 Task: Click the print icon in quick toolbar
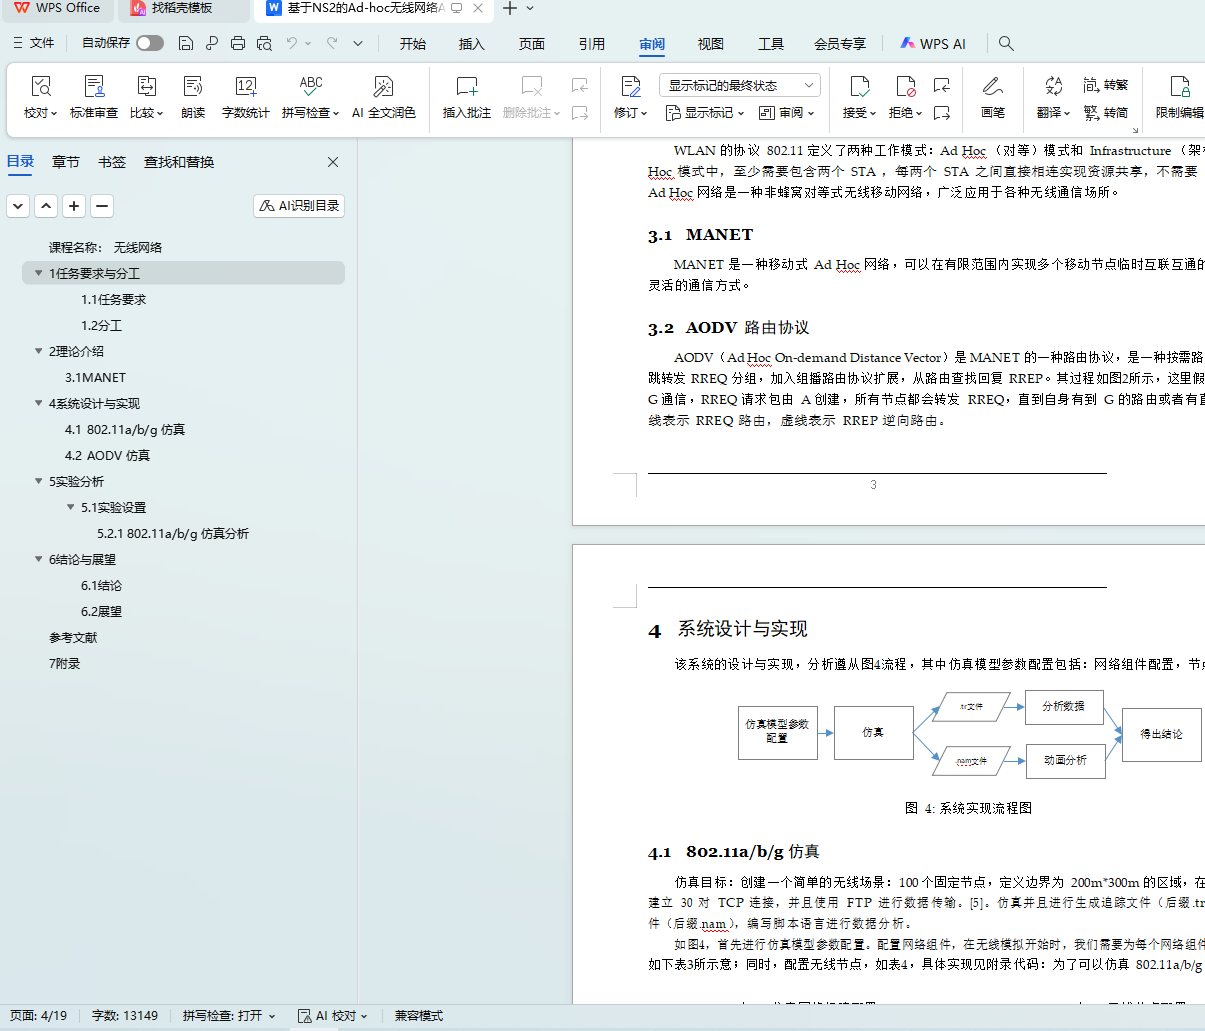click(238, 43)
